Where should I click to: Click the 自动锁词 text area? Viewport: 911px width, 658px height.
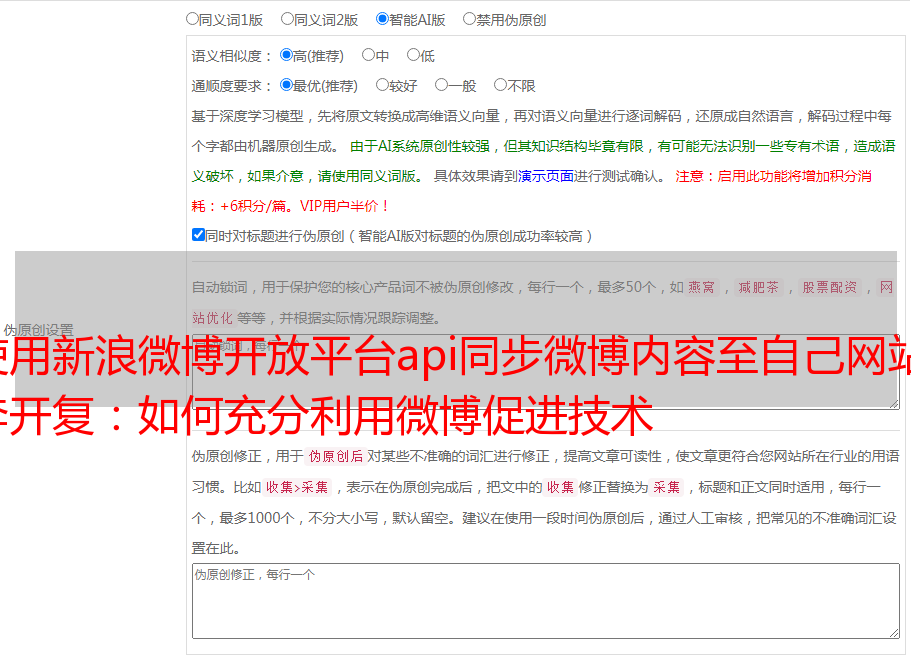click(x=546, y=372)
